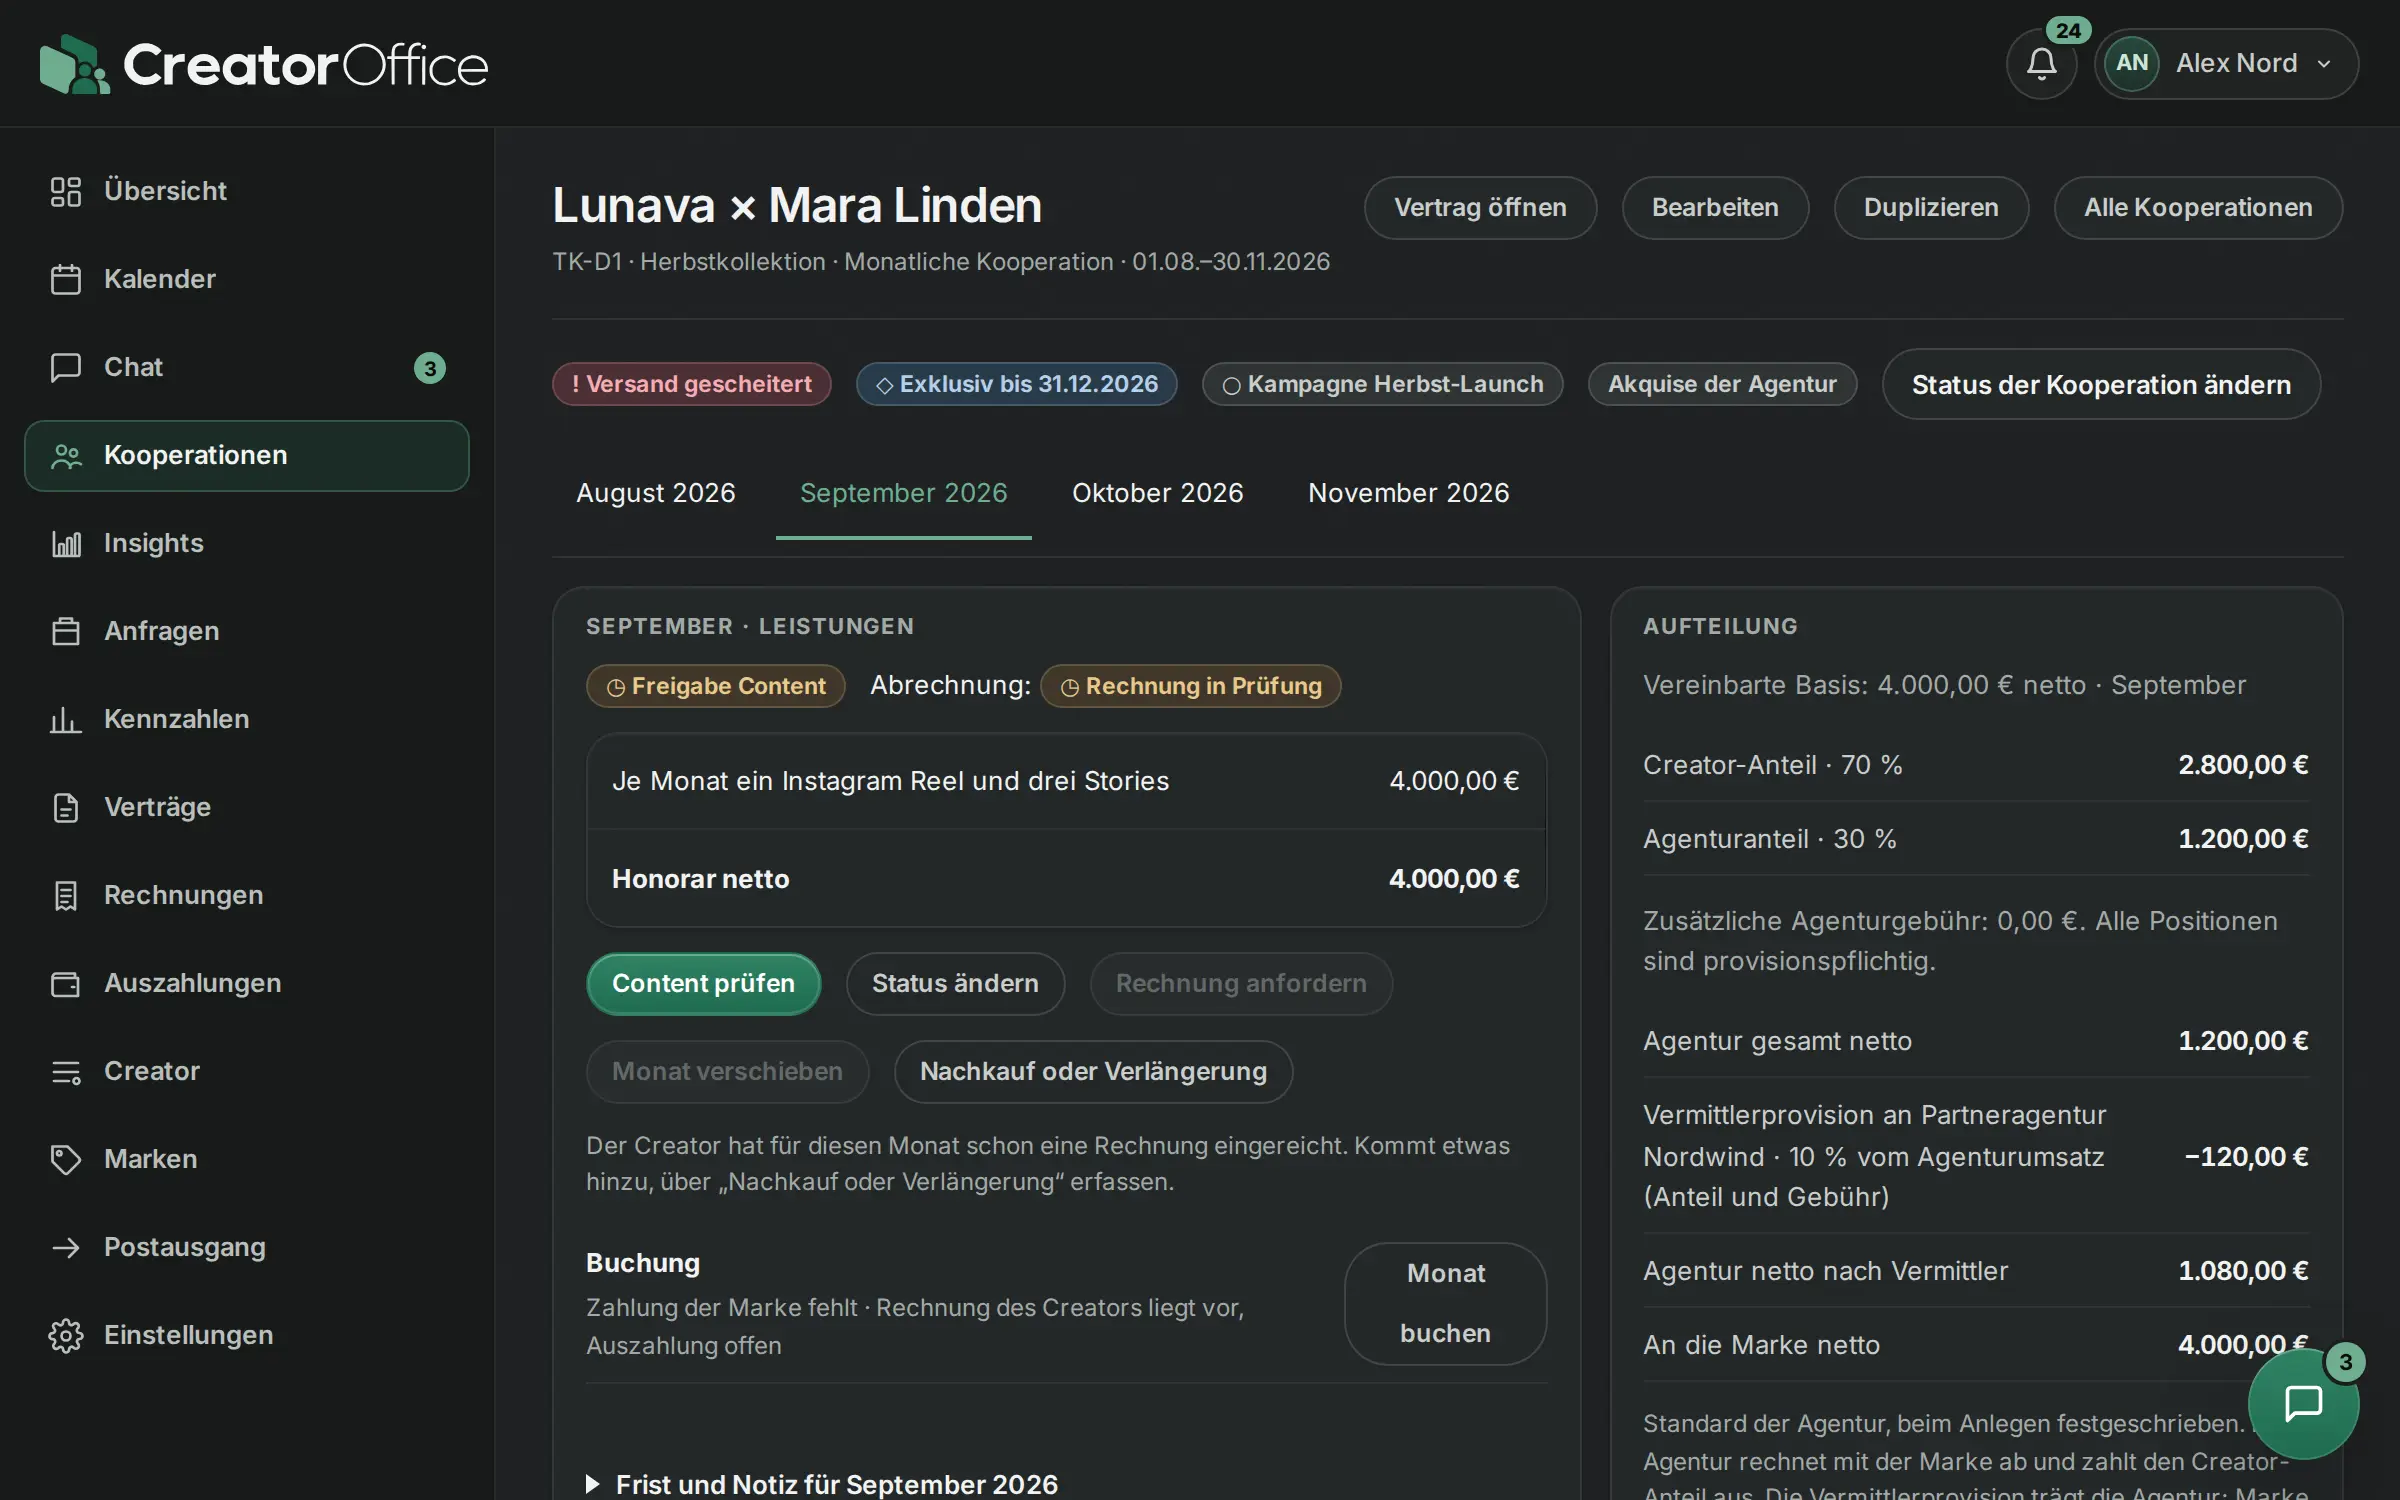Open the floating chat bubble icon

(2303, 1403)
